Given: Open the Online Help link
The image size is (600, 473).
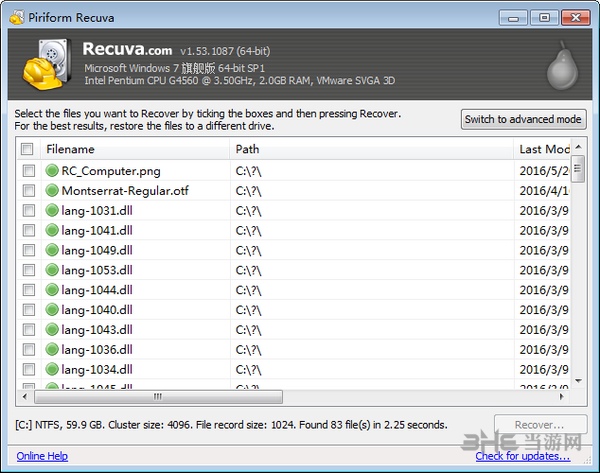Looking at the screenshot, I should [42, 456].
